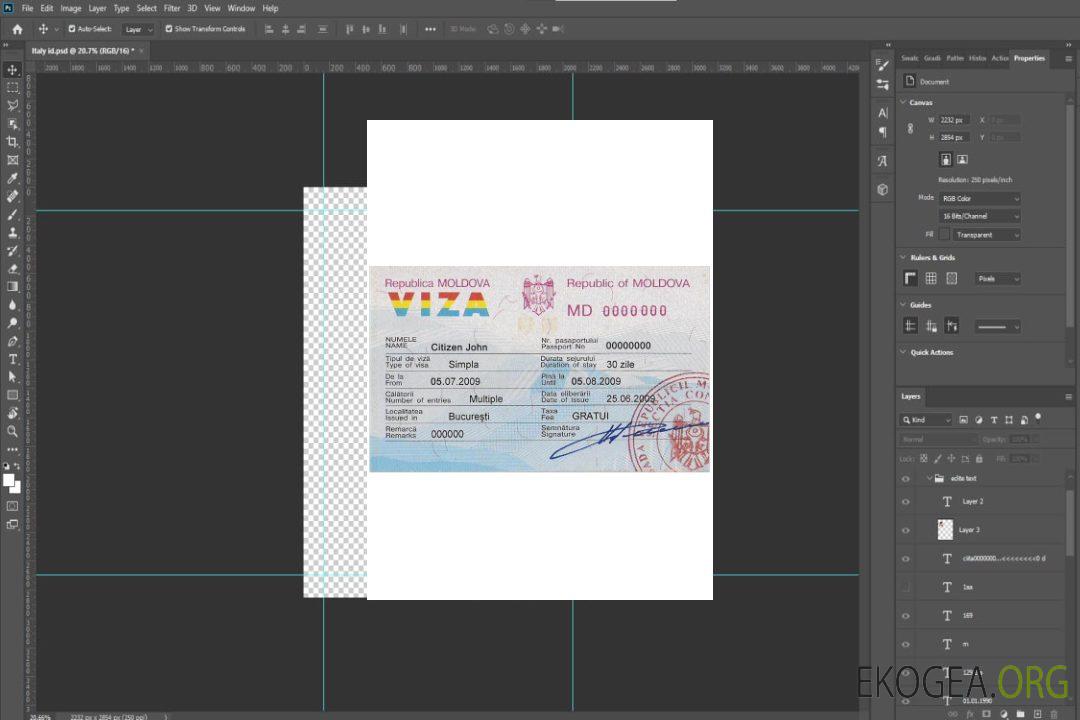Select the Gradient tool
The width and height of the screenshot is (1080, 720).
[12, 287]
